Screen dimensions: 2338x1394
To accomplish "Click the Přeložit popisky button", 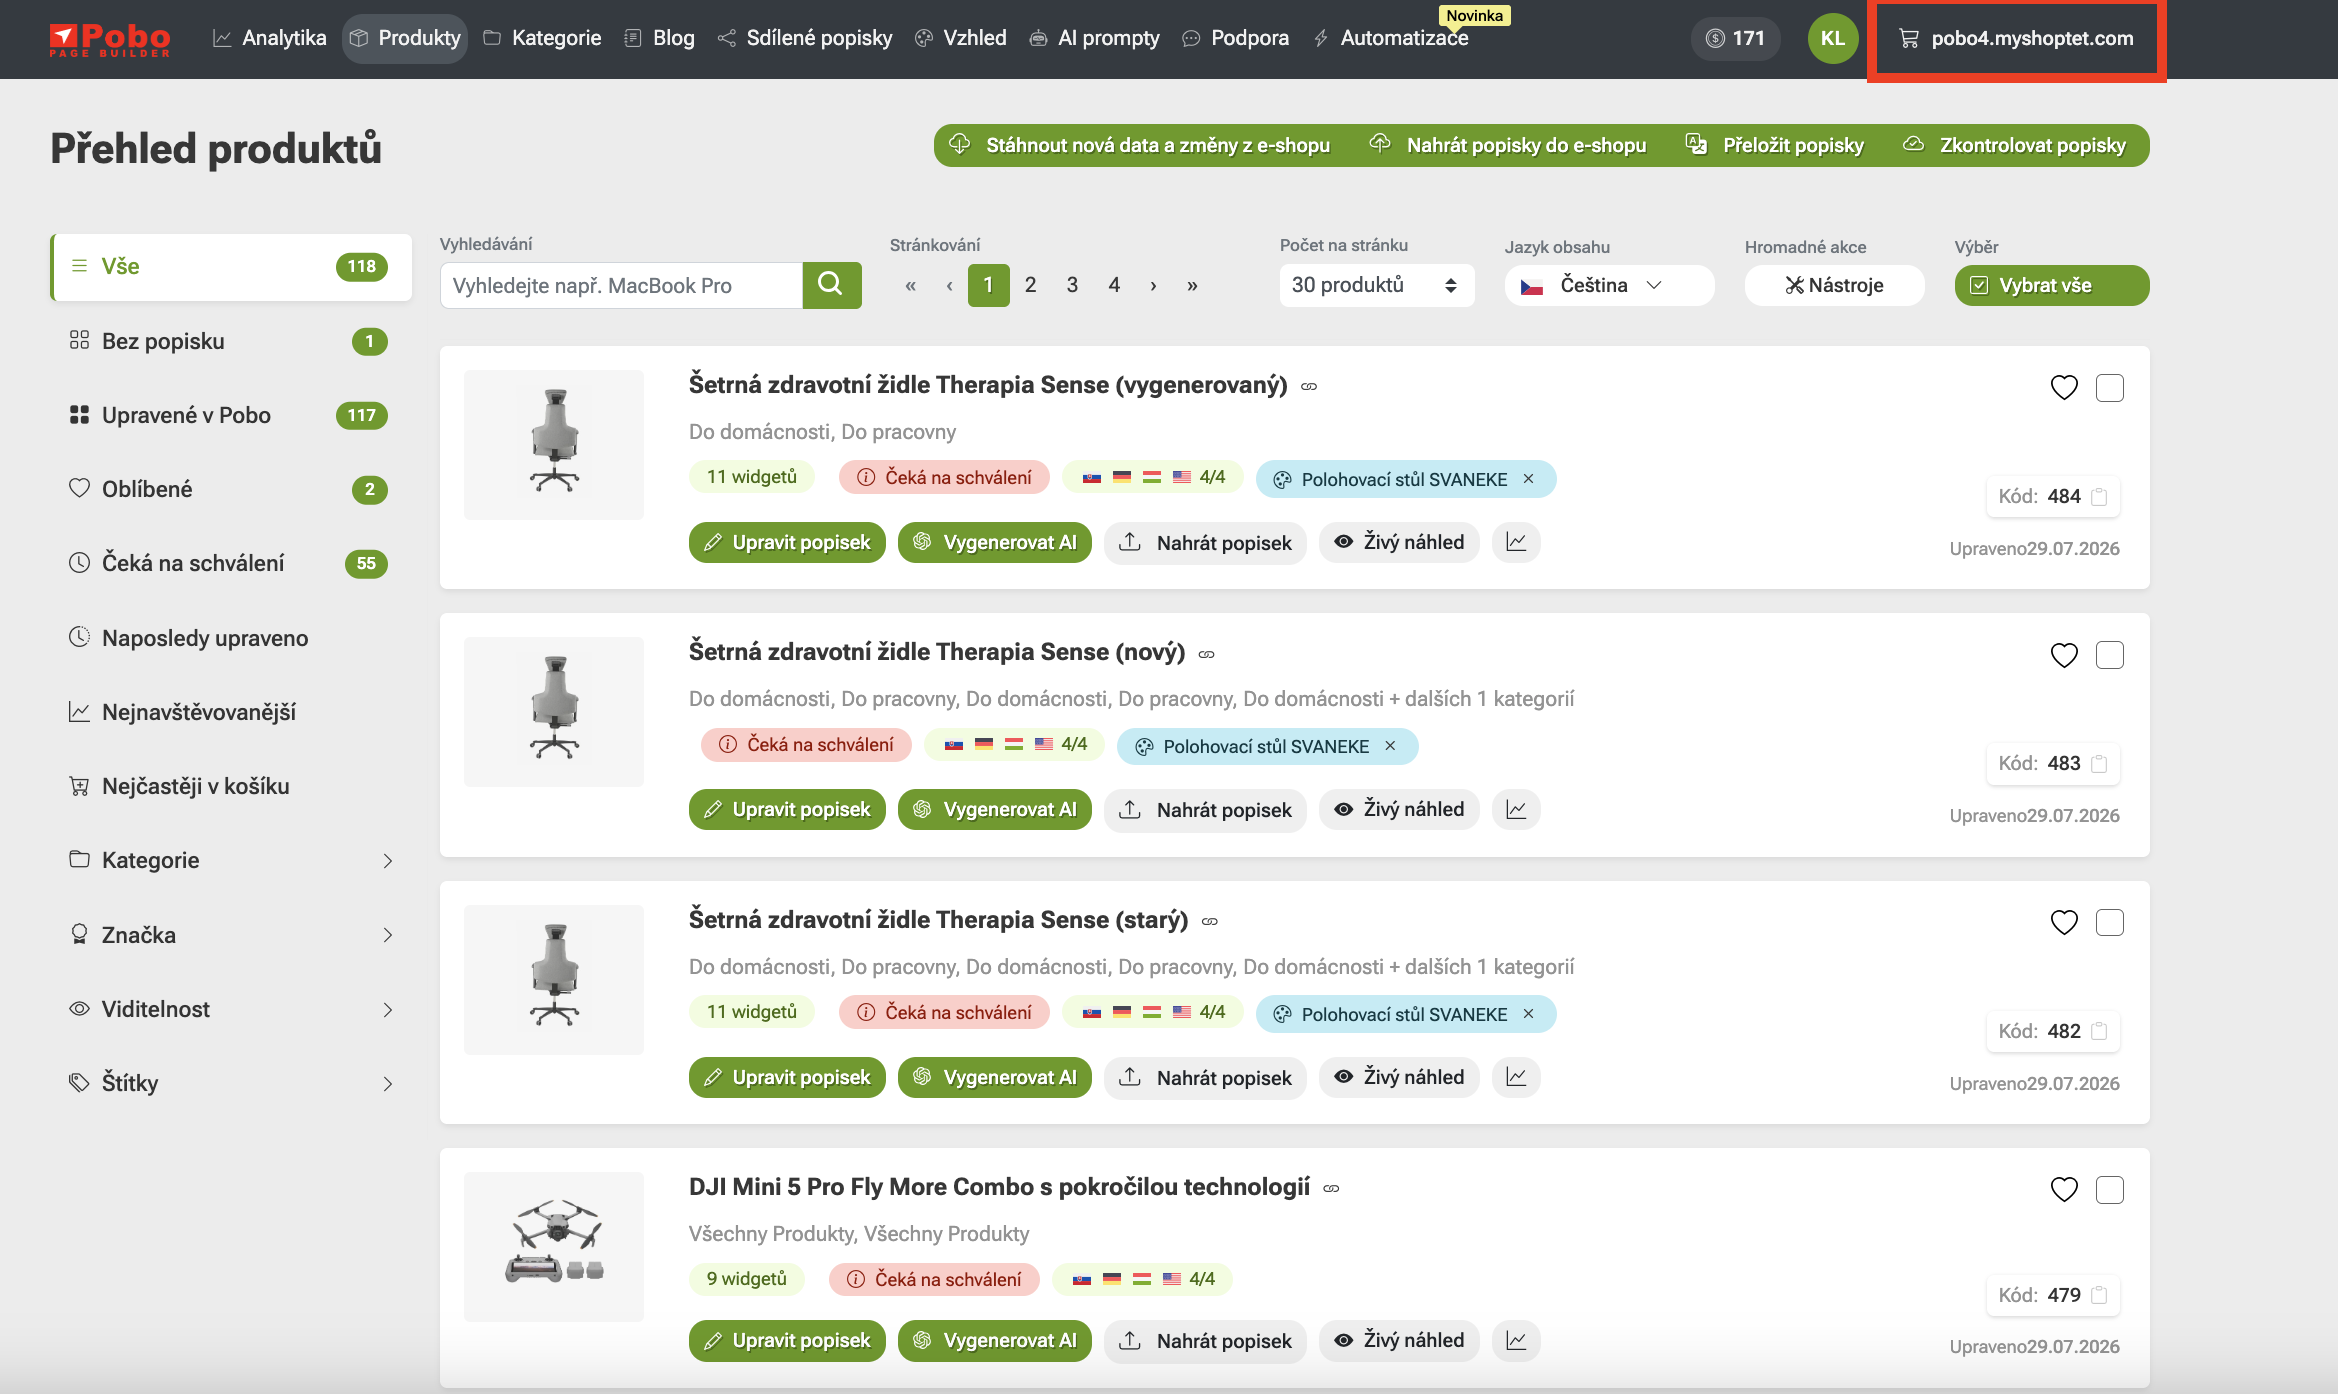I will tap(1775, 146).
